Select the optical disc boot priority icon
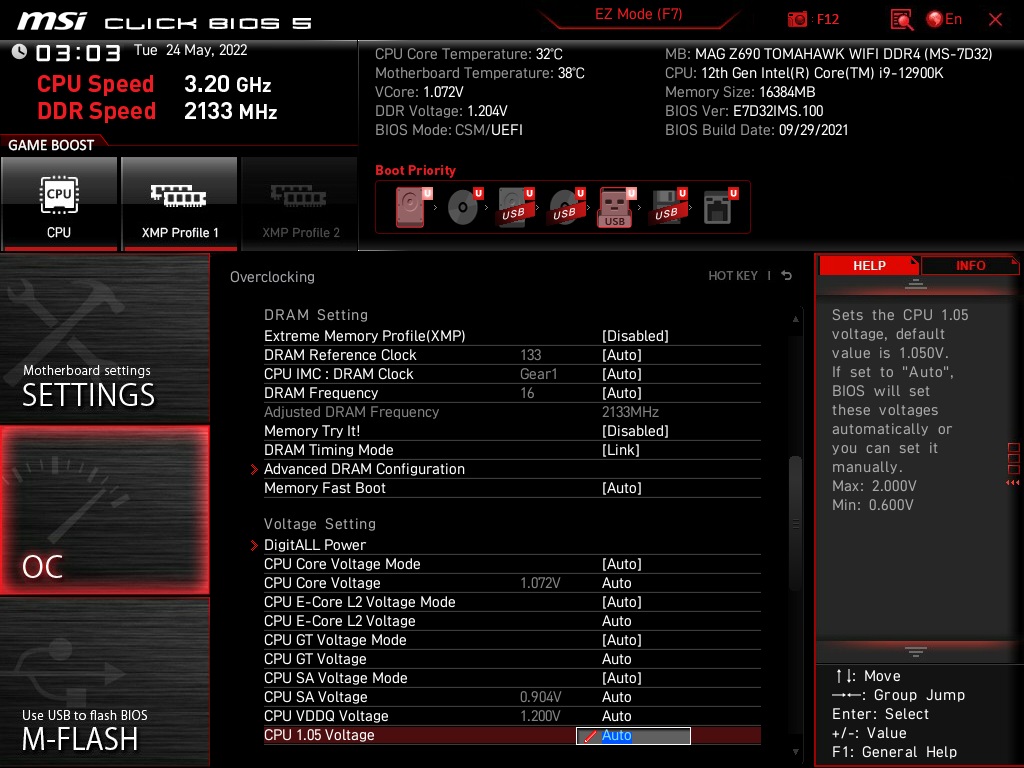The height and width of the screenshot is (768, 1024). pos(464,207)
